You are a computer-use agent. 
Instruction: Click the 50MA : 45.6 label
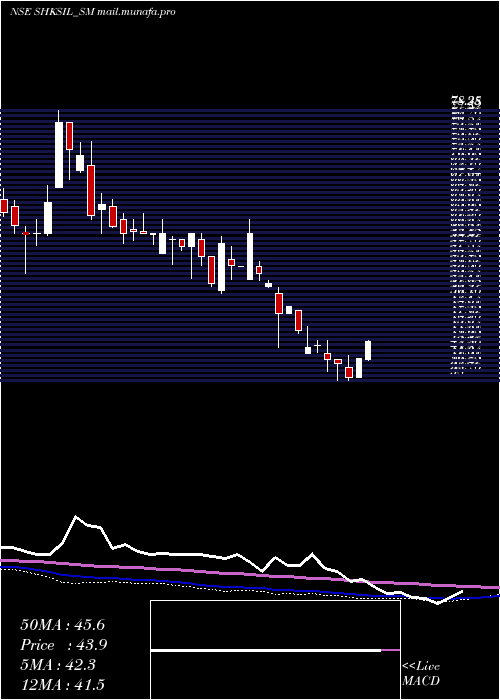(x=62, y=625)
